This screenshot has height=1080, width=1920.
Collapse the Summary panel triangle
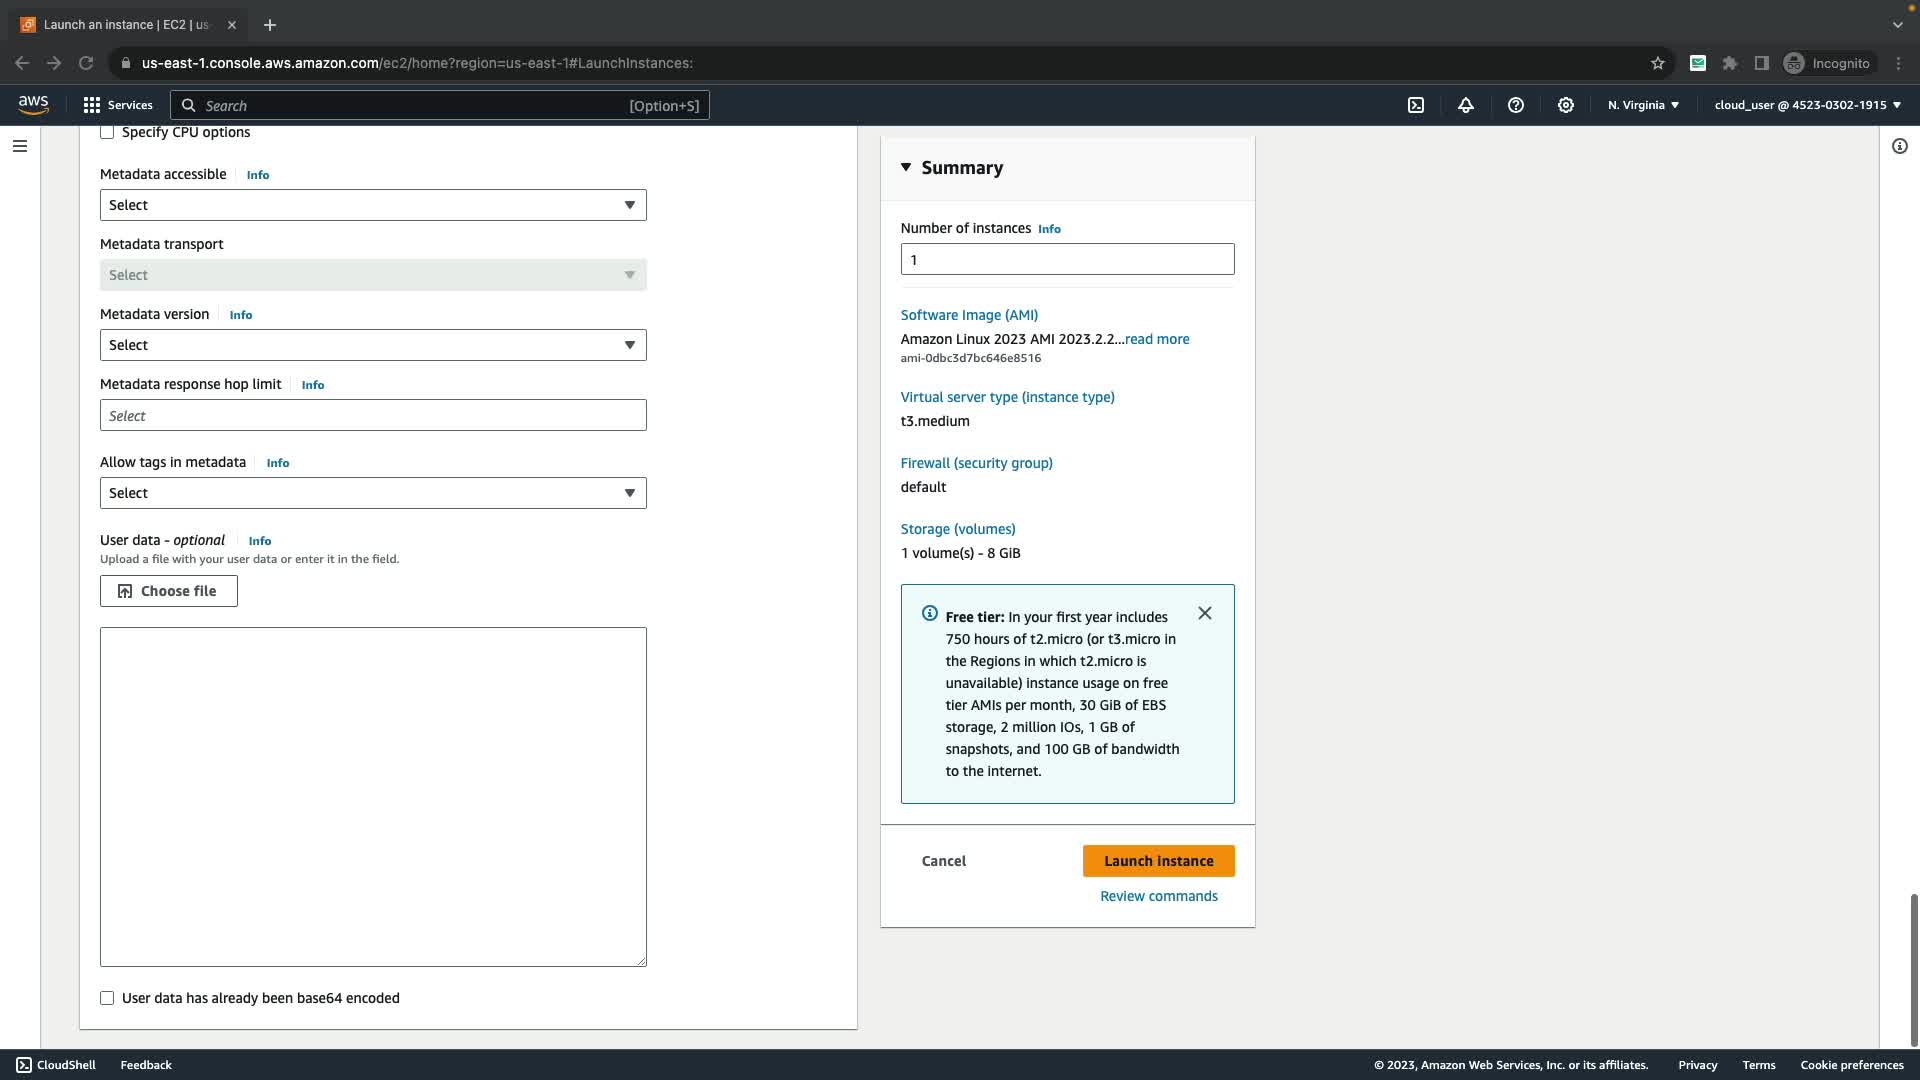(906, 167)
